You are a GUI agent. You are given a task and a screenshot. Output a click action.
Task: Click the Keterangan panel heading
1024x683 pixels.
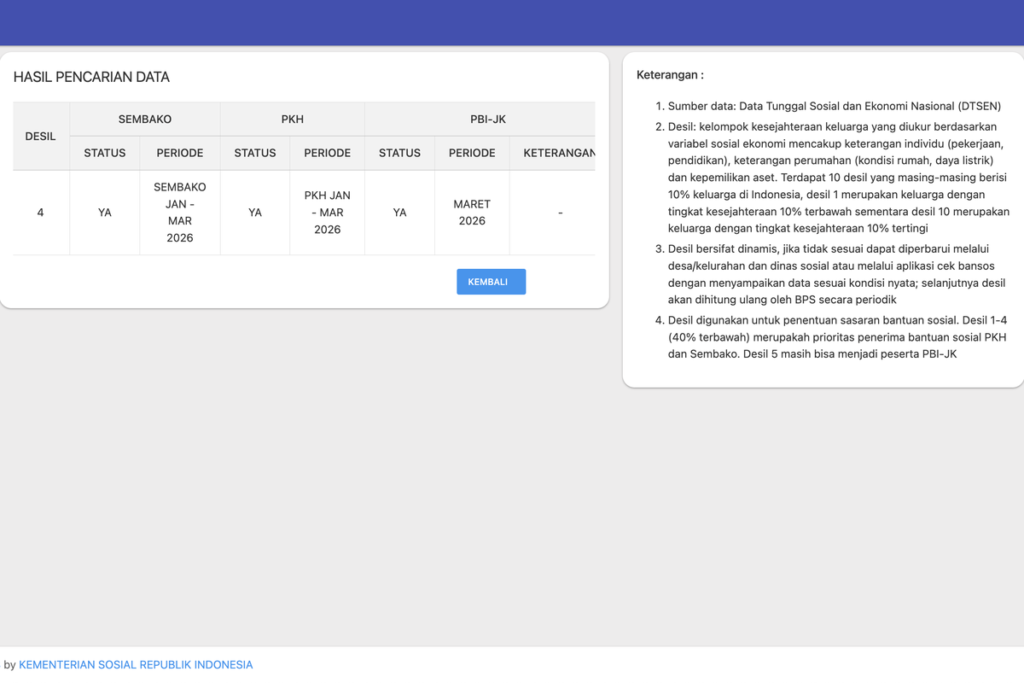point(670,75)
